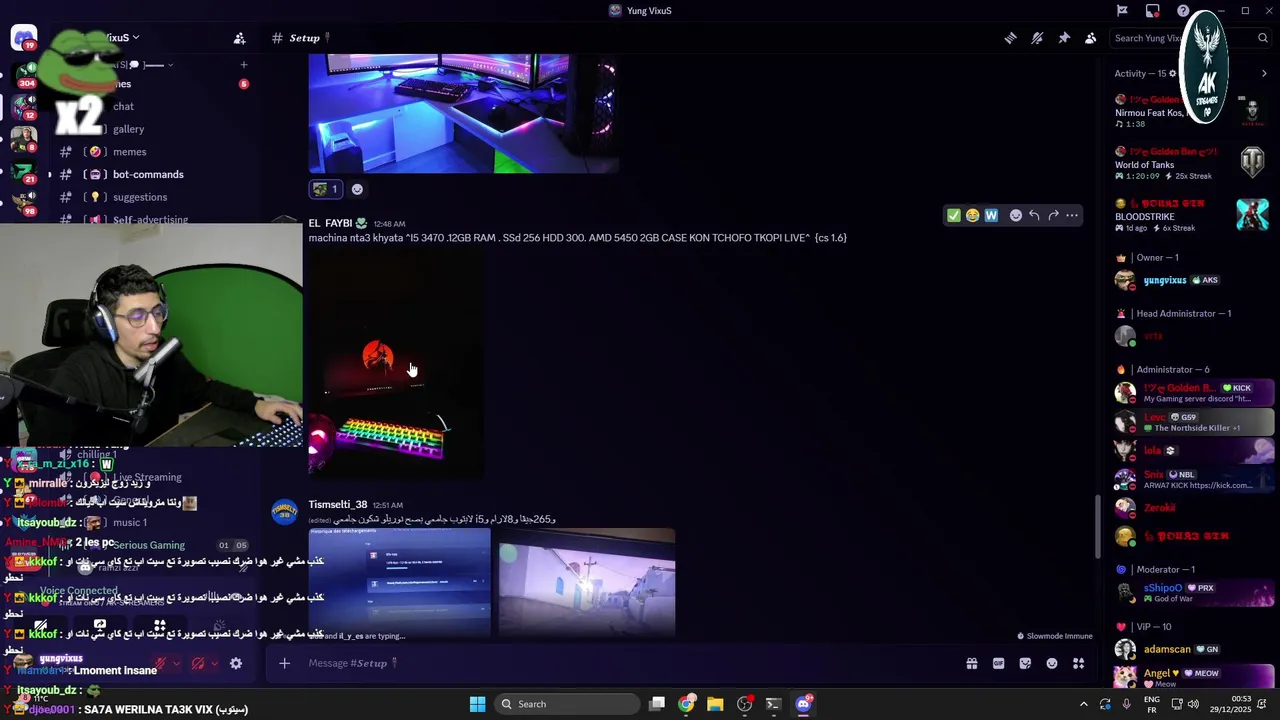Open the top desk setup image
The image size is (1280, 720).
[463, 113]
